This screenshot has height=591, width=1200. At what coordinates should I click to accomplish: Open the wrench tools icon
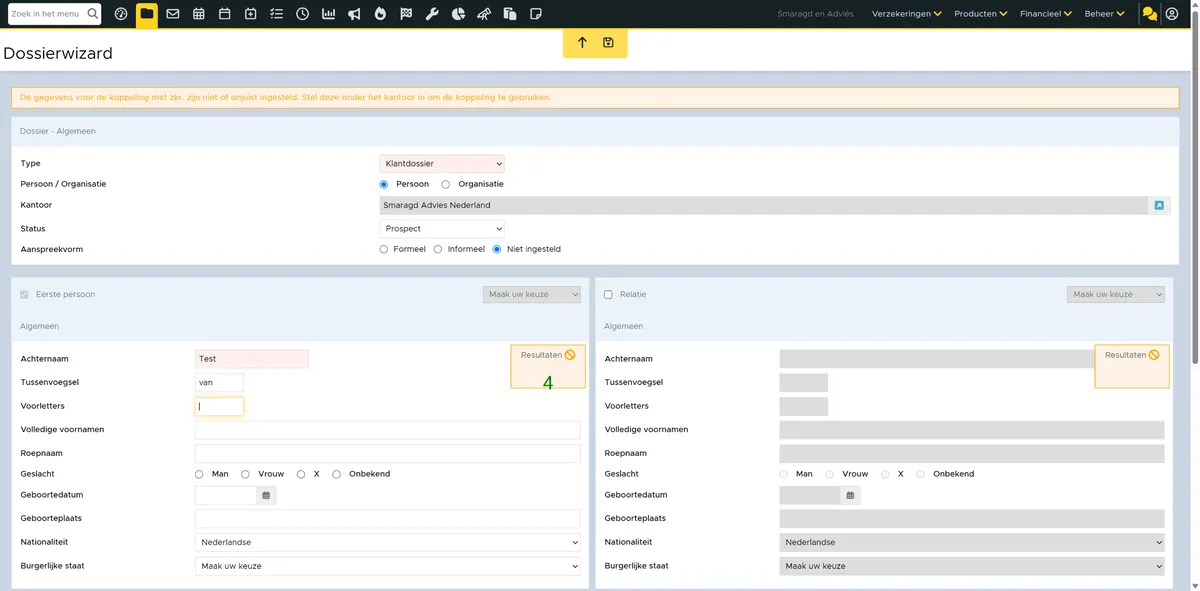coord(432,14)
